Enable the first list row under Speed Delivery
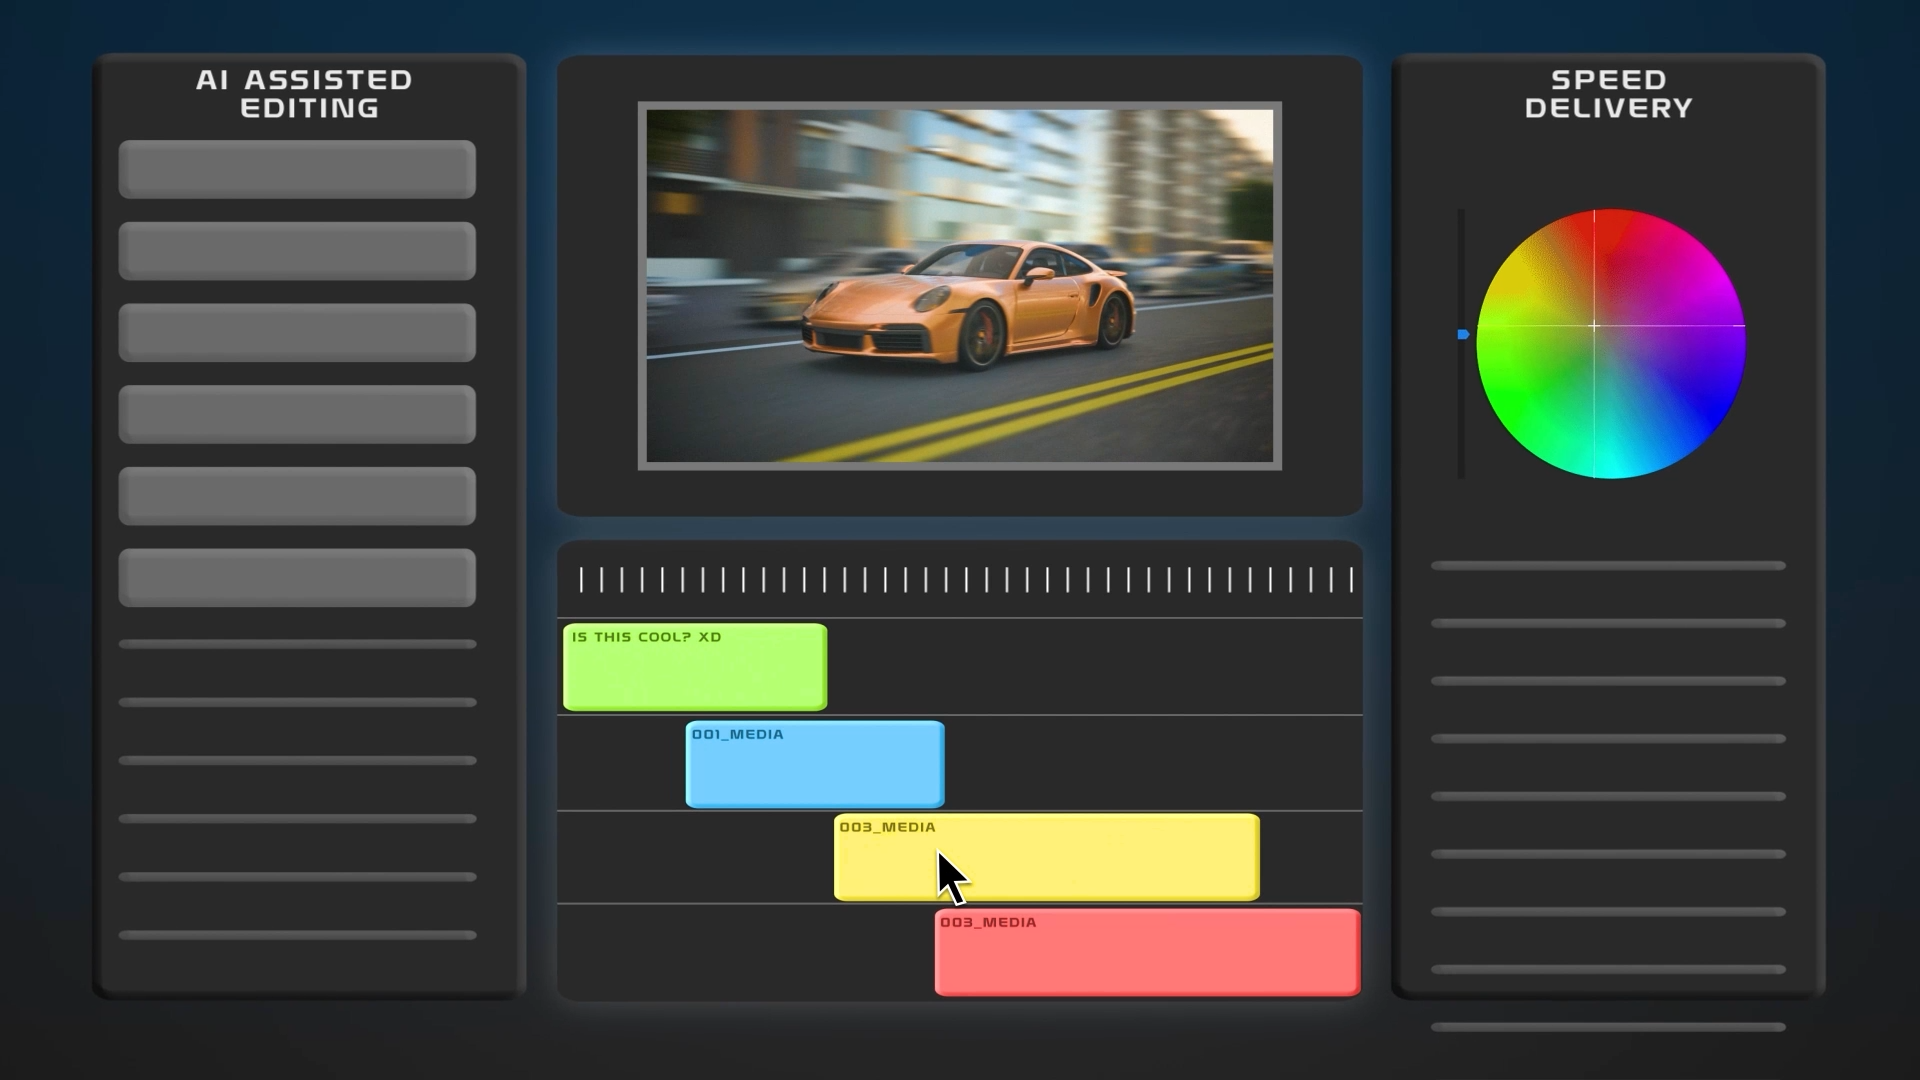 (x=1607, y=566)
